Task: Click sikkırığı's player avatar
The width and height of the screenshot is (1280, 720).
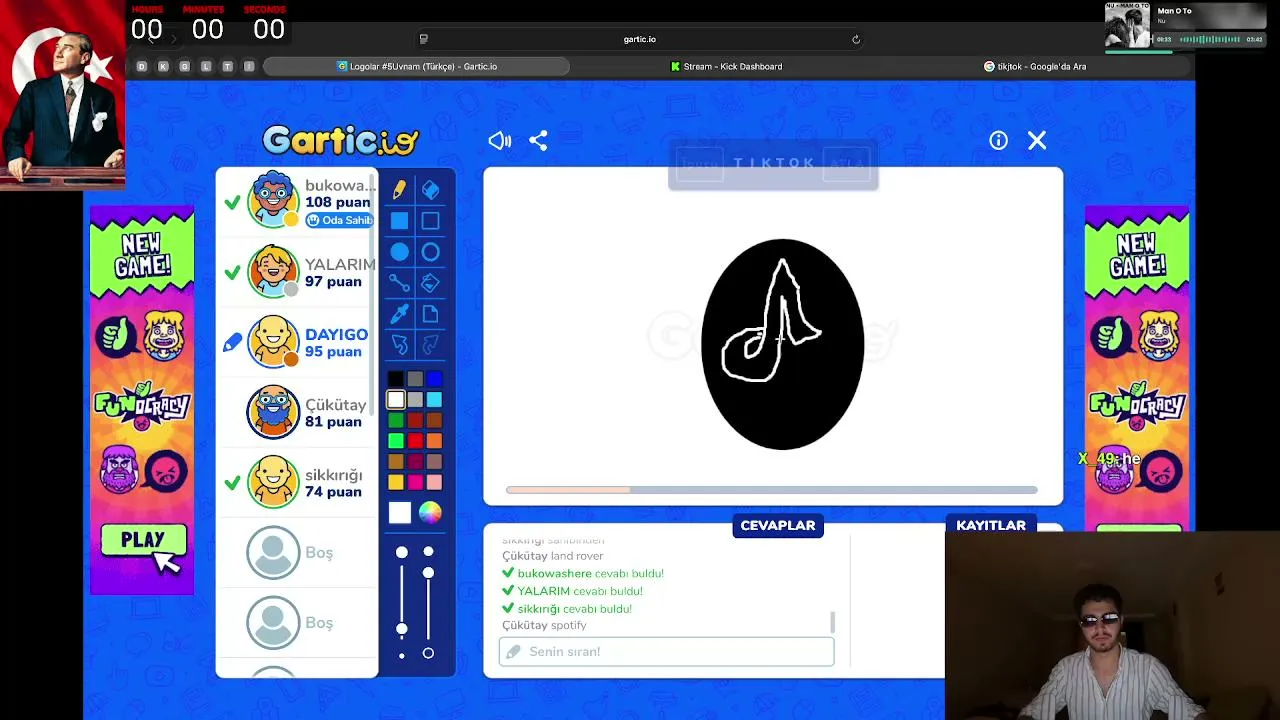Action: pos(273,482)
